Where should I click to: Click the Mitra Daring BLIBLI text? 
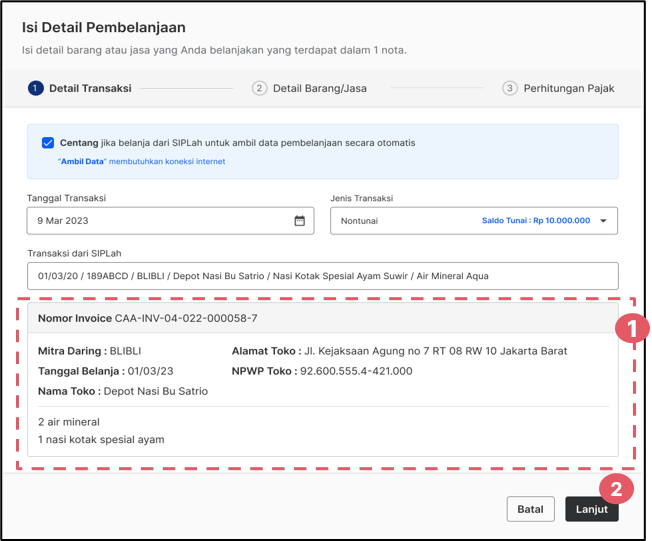click(90, 351)
